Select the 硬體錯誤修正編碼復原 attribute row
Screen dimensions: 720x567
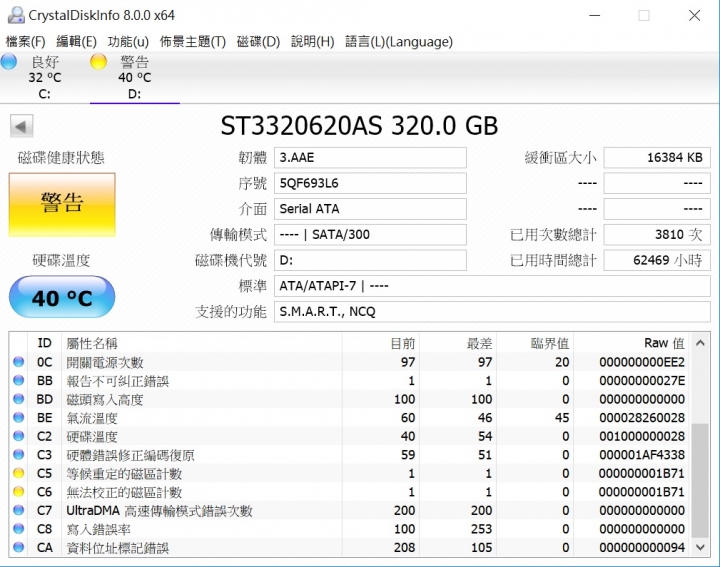349,455
